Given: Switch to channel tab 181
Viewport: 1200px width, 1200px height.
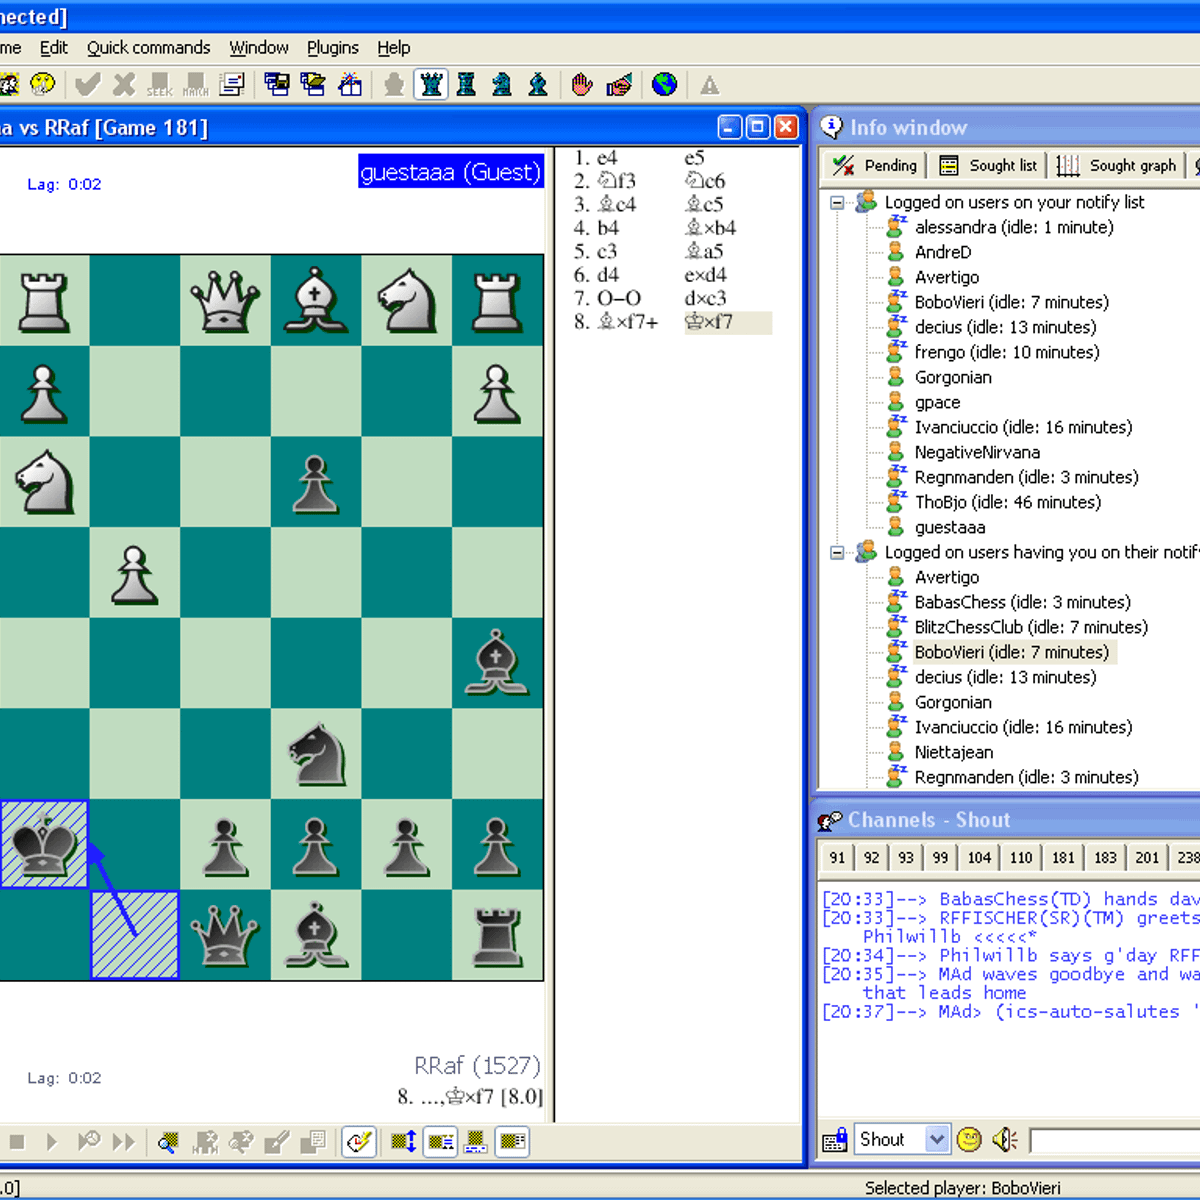Looking at the screenshot, I should pyautogui.click(x=1062, y=857).
